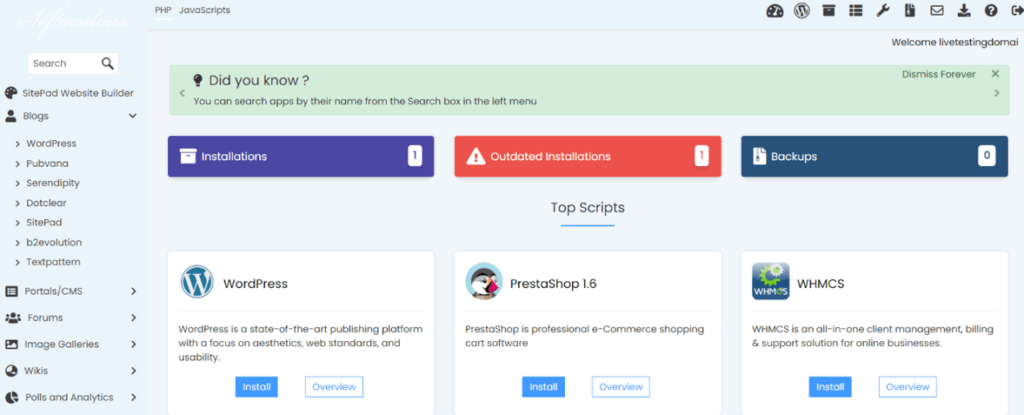Click Install for PrestaShop 1.6
The image size is (1024, 415).
543,387
